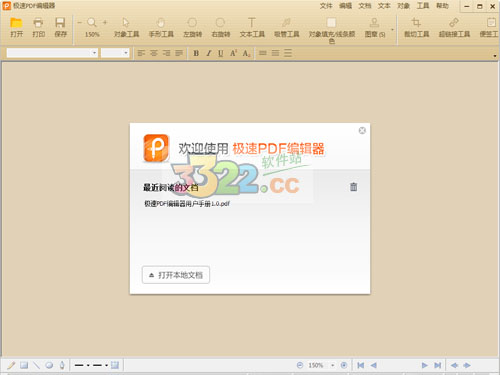The height and width of the screenshot is (375, 500).
Task: Open a file with the 打开 folder icon
Action: (x=16, y=27)
